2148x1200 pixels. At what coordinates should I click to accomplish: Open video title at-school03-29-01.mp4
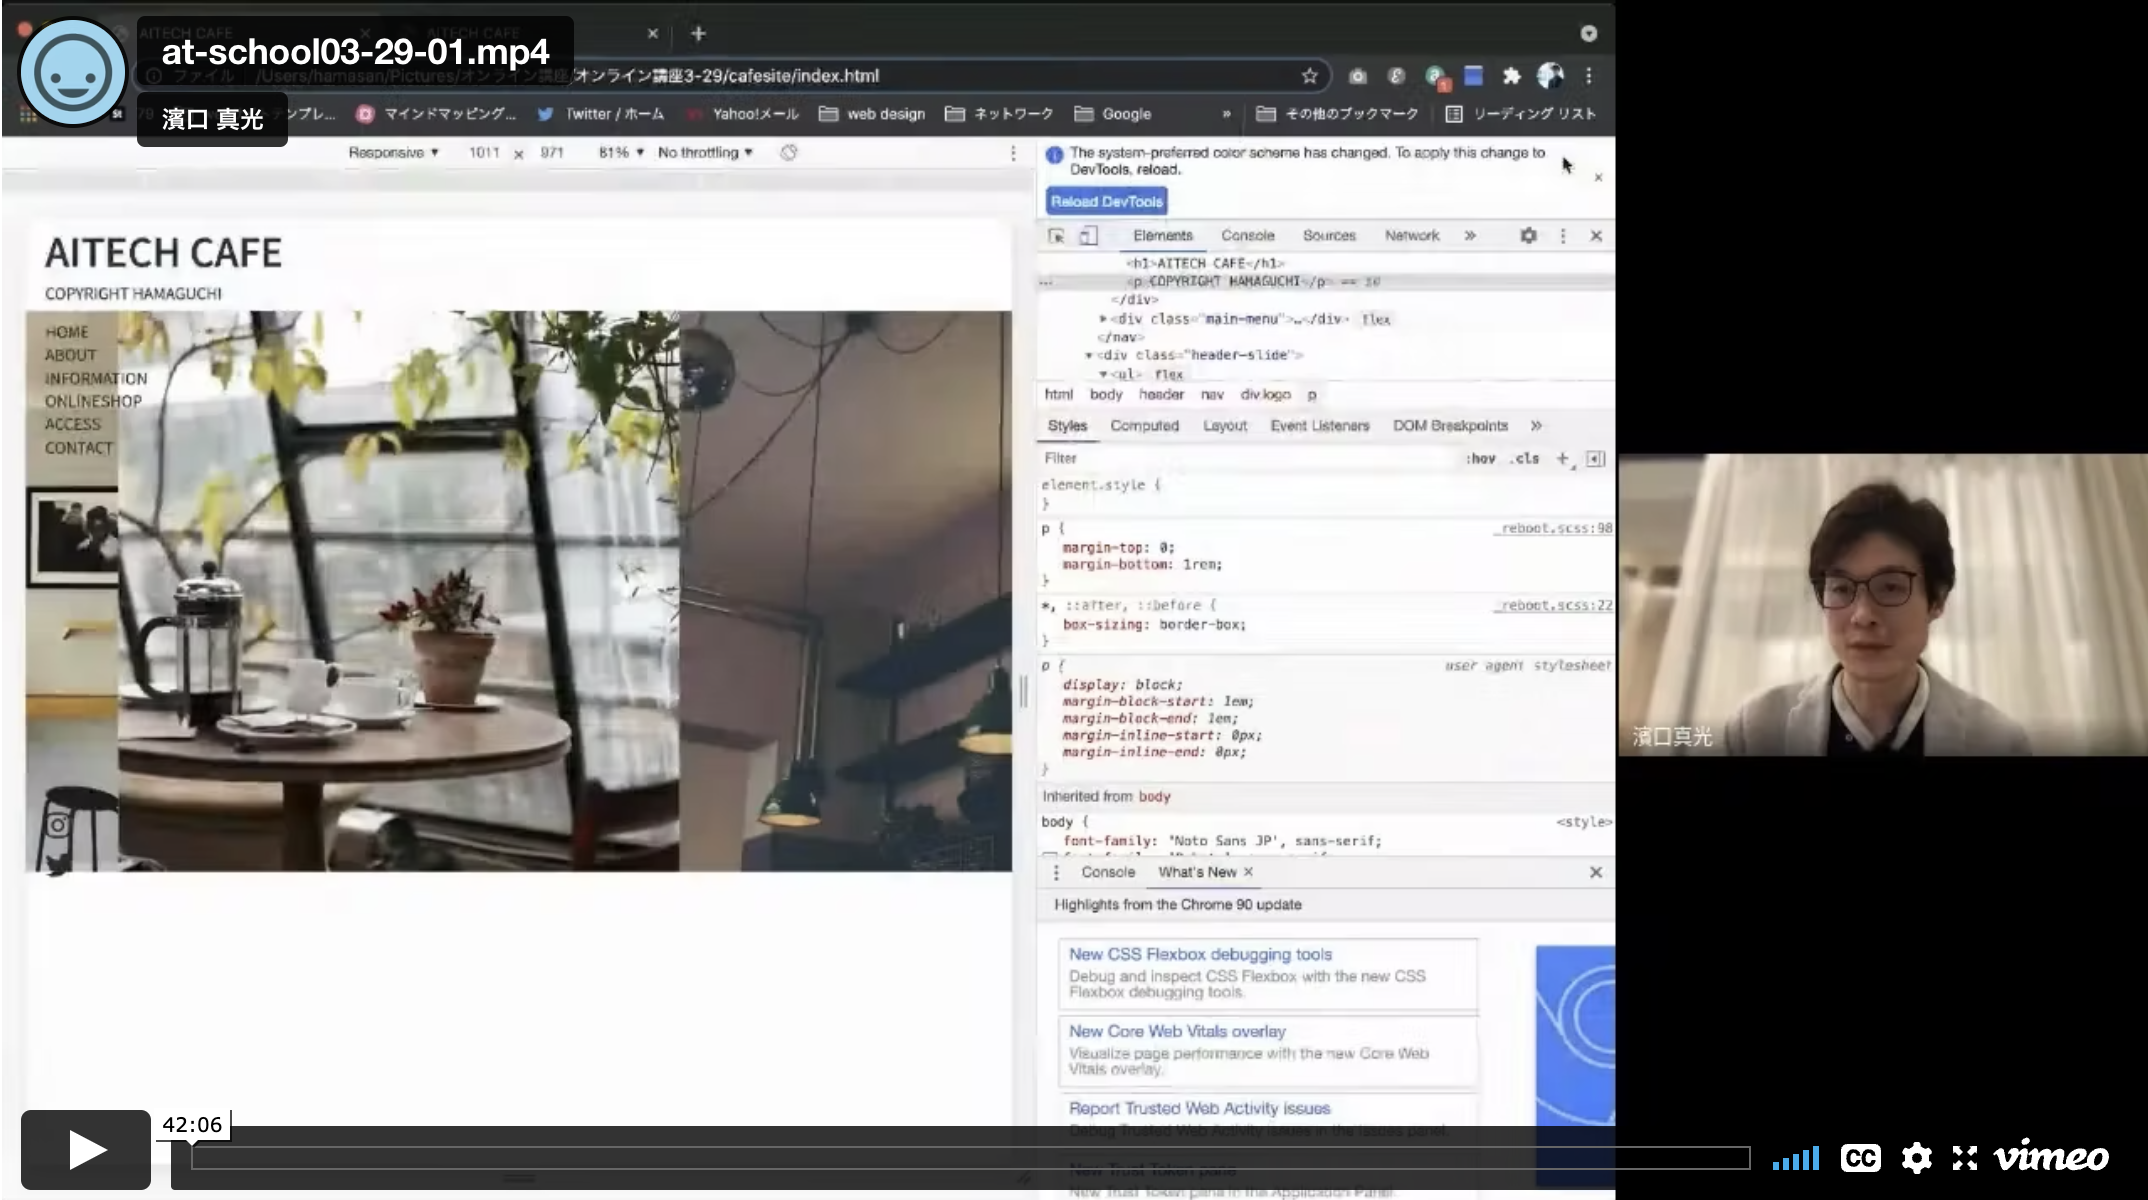click(x=355, y=51)
